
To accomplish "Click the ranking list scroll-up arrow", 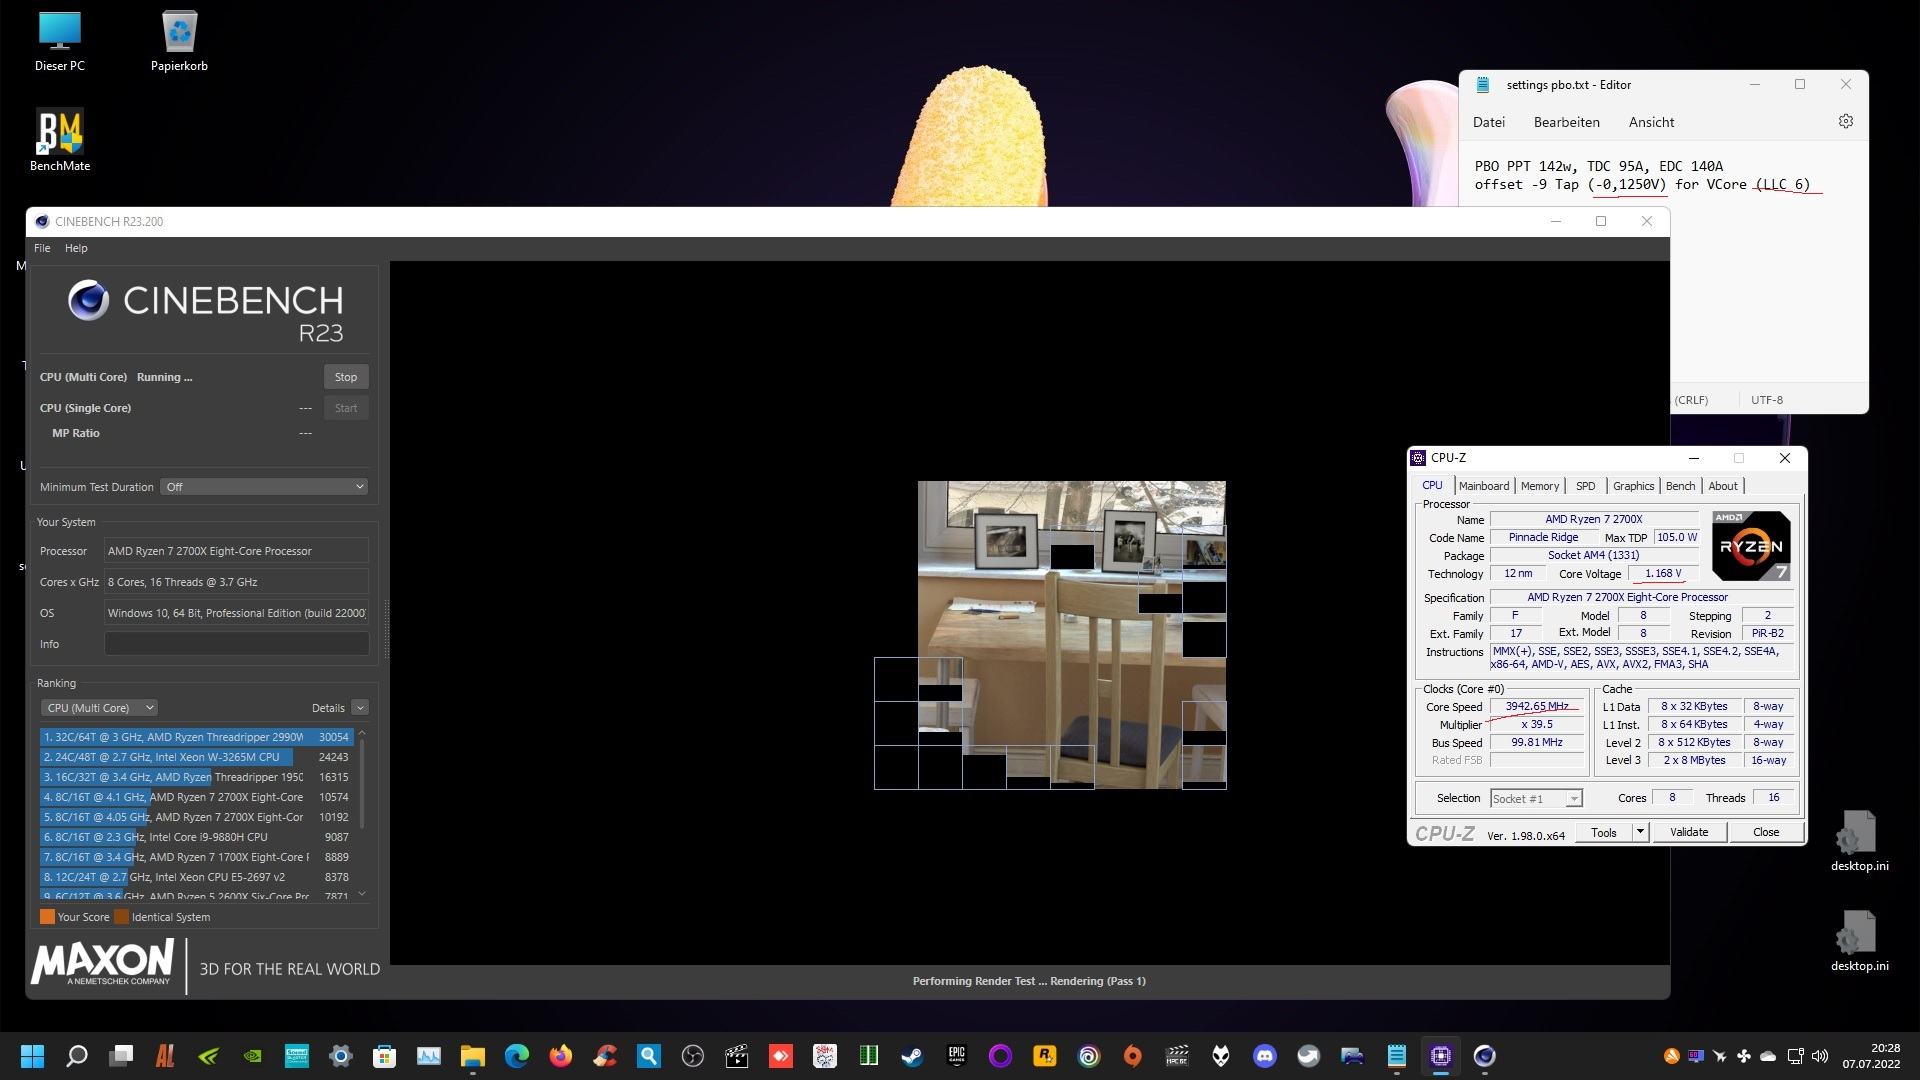I will point(362,734).
